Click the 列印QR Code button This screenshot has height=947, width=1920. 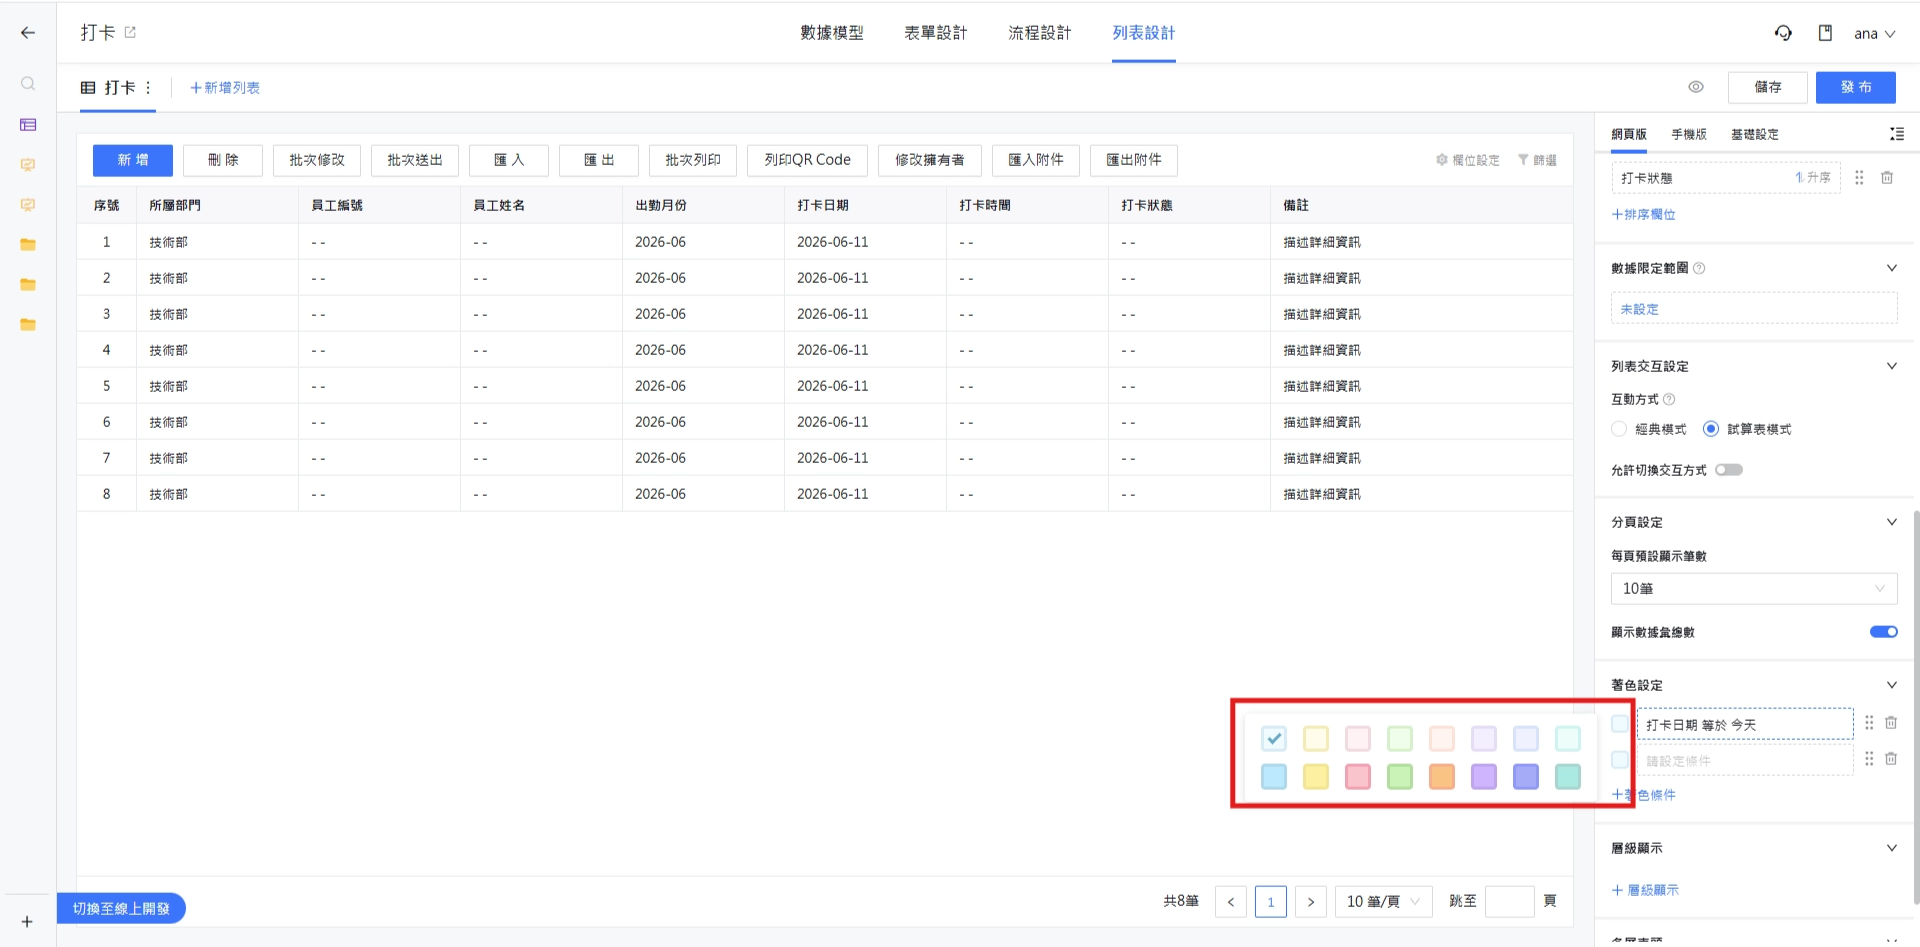807,160
